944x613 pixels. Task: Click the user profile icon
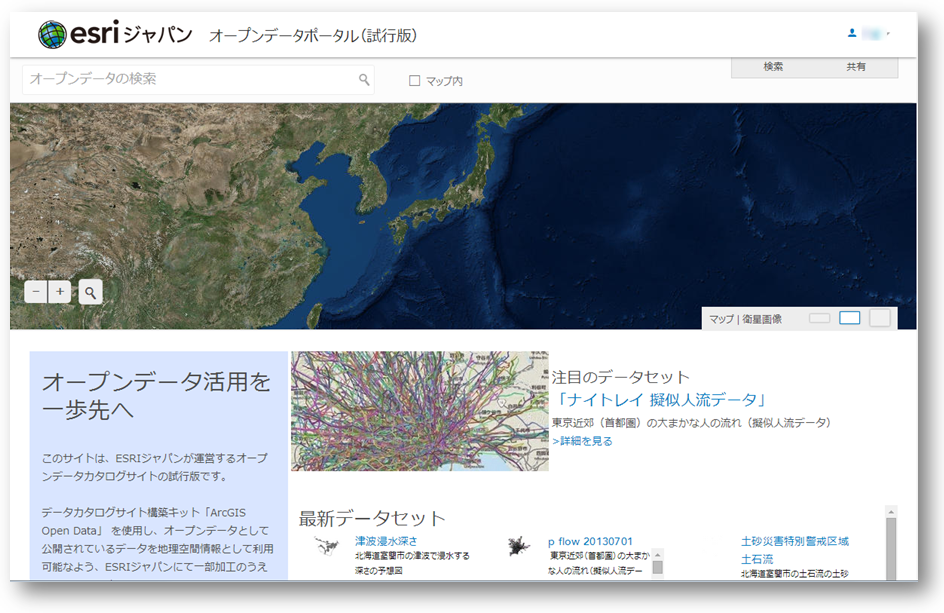(x=852, y=33)
